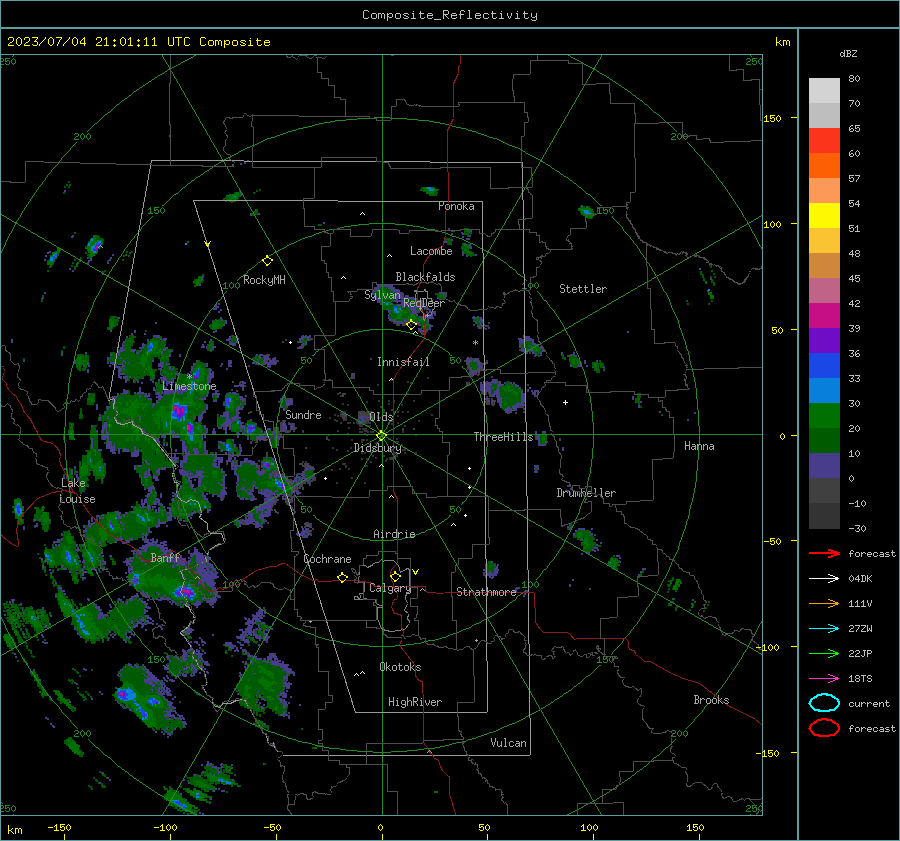Click the Hanna label
Viewport: 900px width, 841px height.
[699, 446]
